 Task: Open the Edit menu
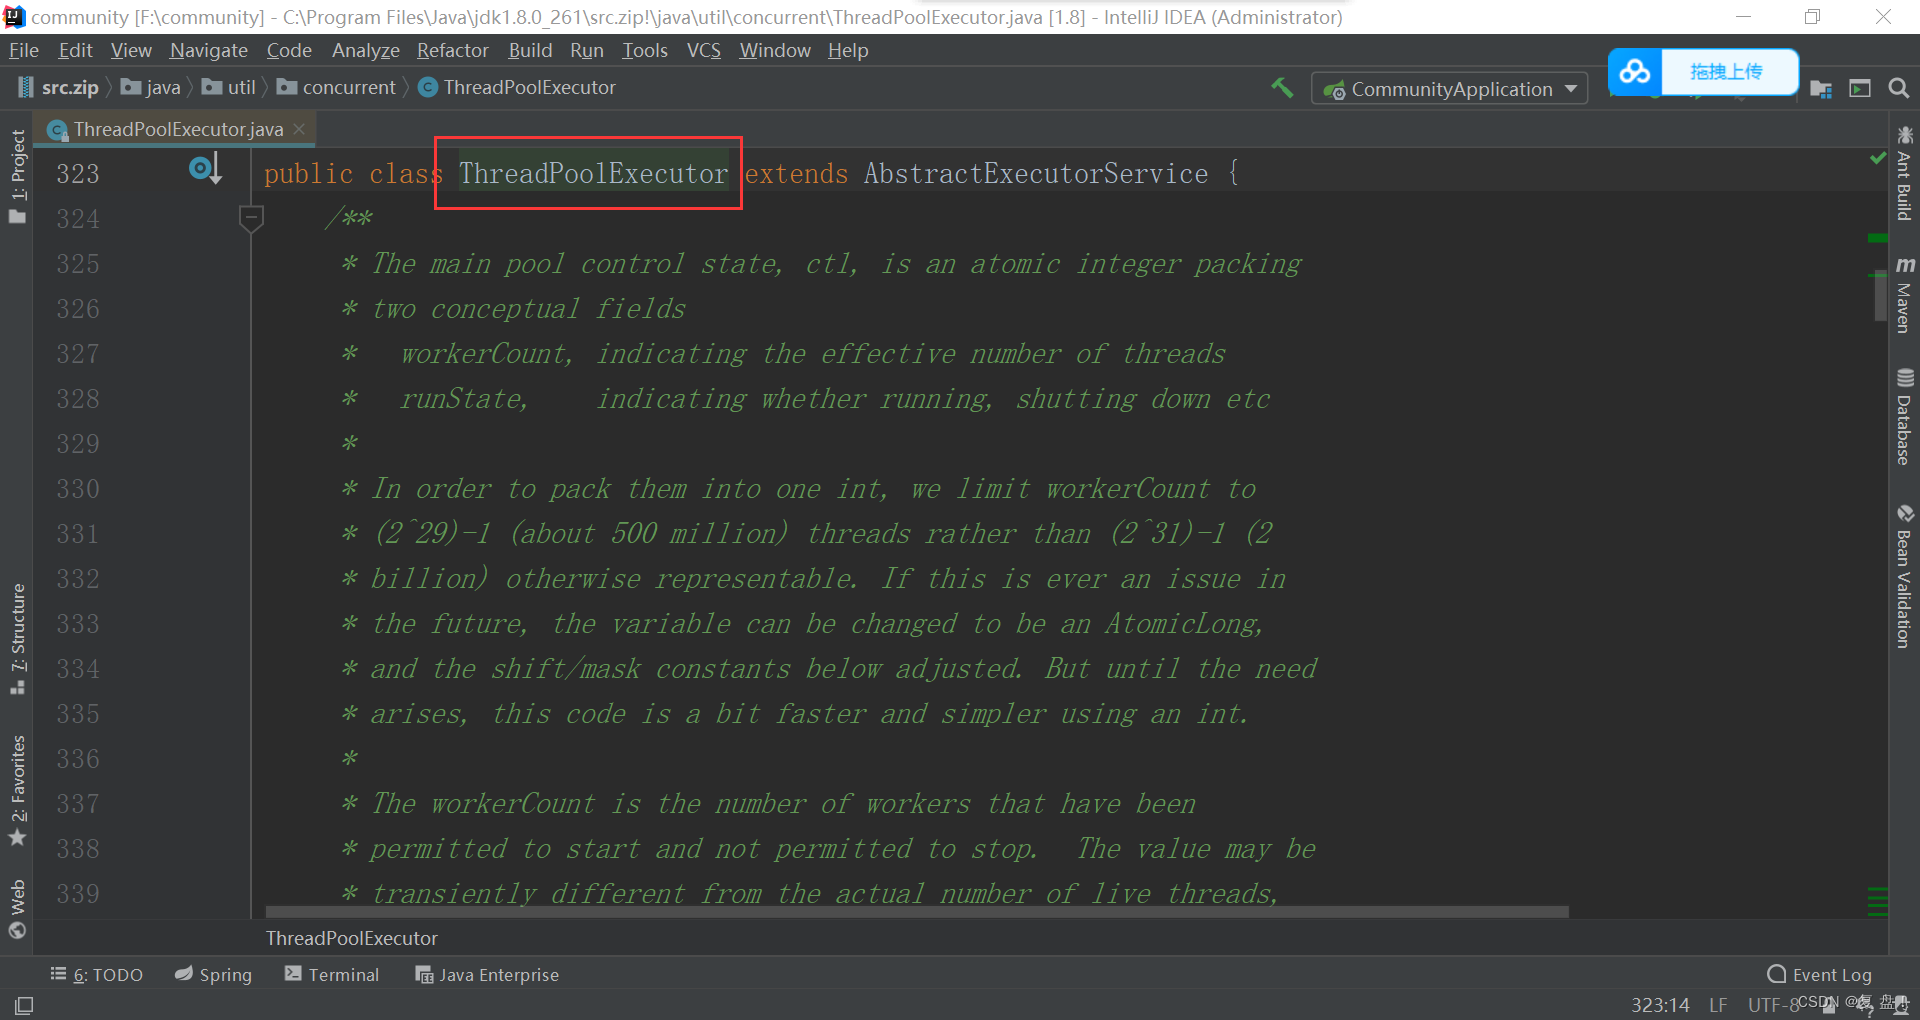[75, 50]
